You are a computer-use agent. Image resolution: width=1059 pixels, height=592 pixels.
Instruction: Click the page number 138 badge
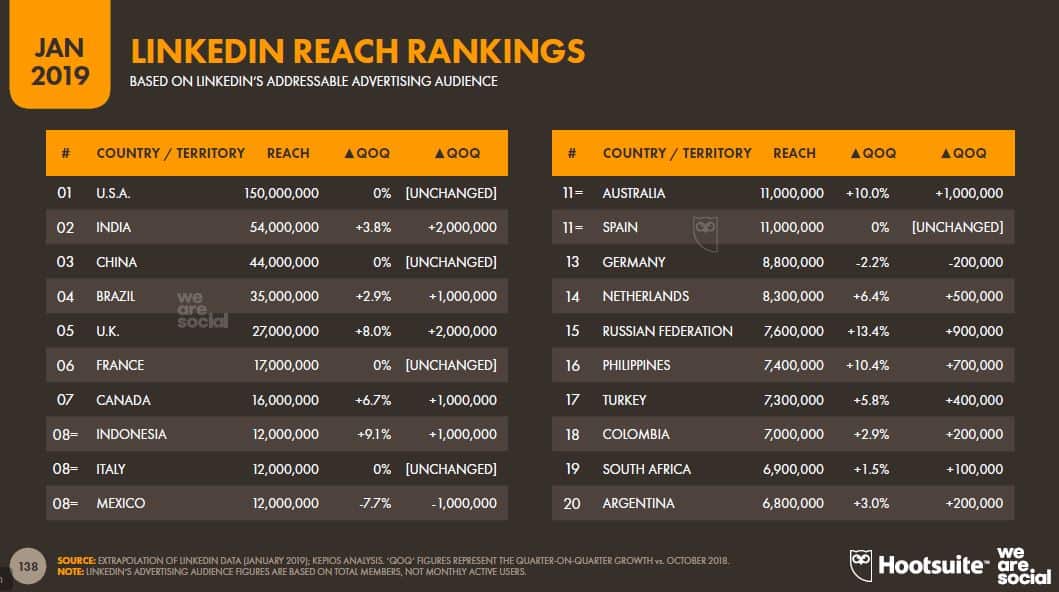tap(28, 567)
